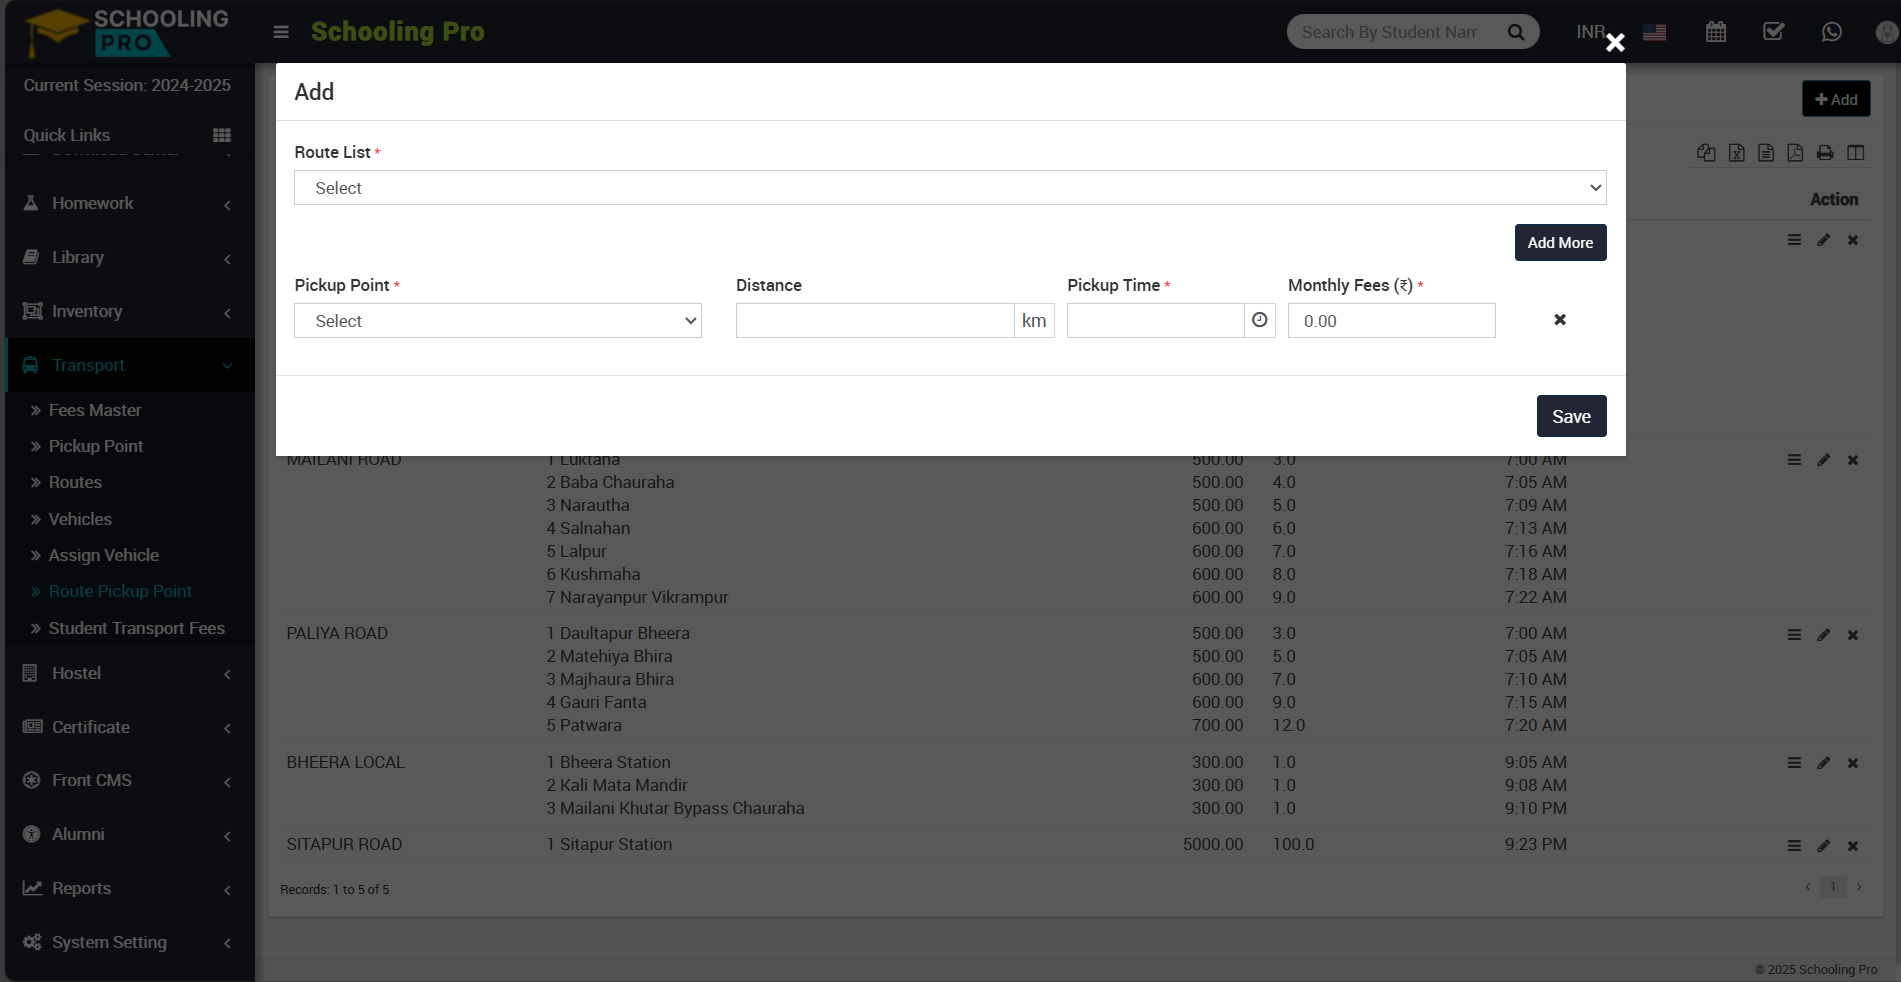This screenshot has width=1901, height=982.
Task: Open WhatsApp icon in header
Action: click(1832, 32)
